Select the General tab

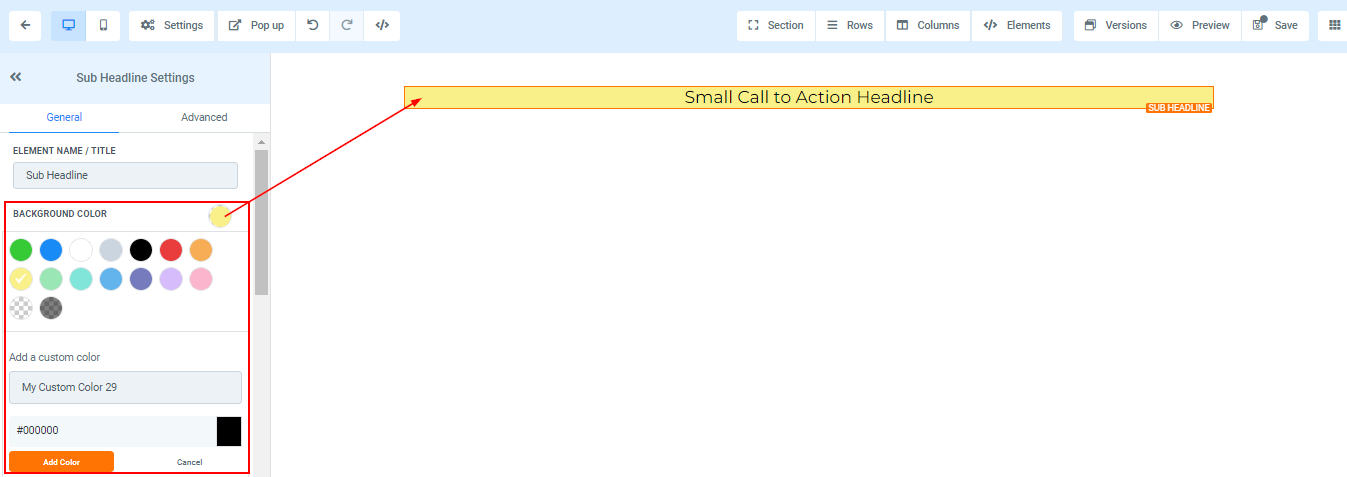(64, 117)
